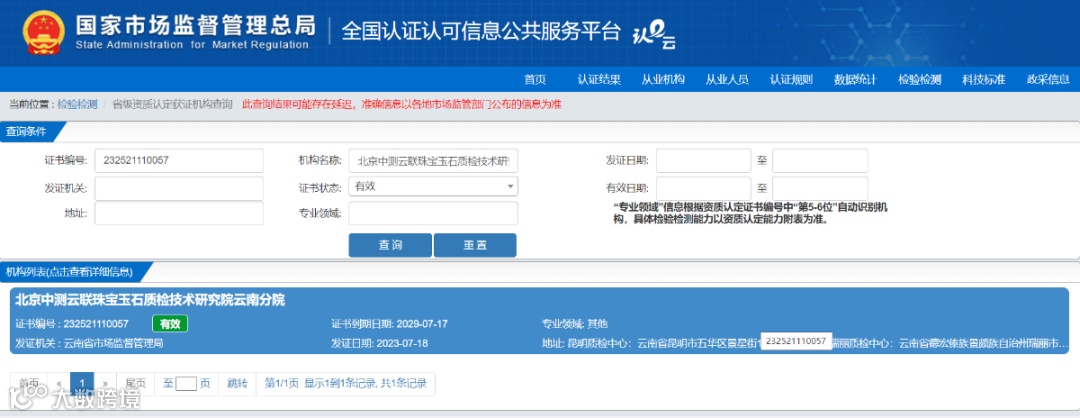Screen dimensions: 1080x418
Task: Click the national emblem logo
Action: 44,32
